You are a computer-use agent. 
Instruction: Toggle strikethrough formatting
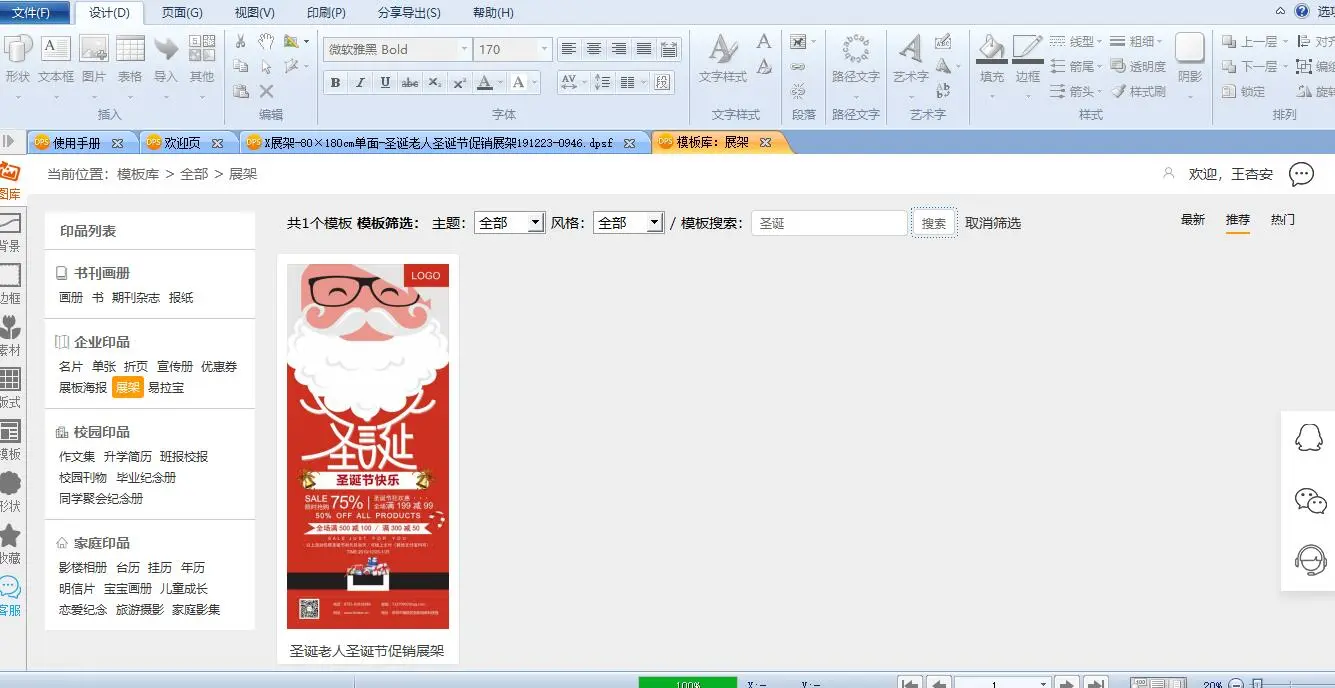(409, 83)
